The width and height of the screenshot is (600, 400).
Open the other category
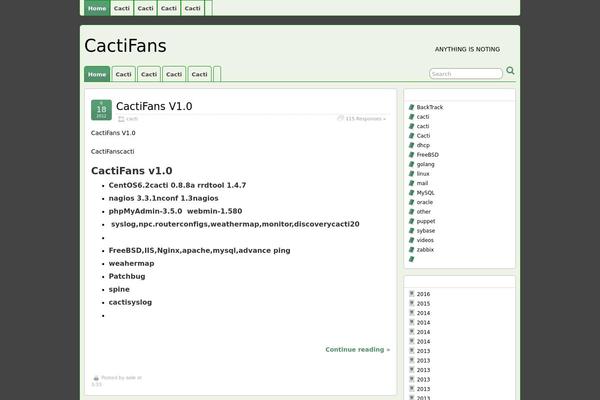424,212
